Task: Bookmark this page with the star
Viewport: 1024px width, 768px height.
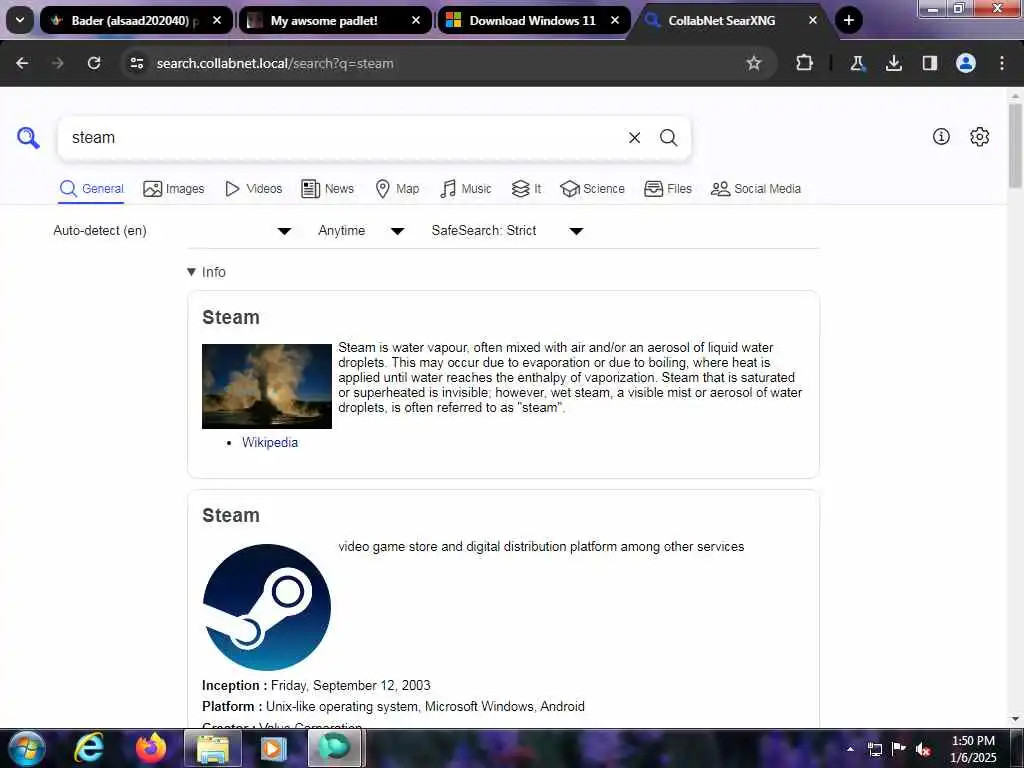Action: [x=754, y=63]
